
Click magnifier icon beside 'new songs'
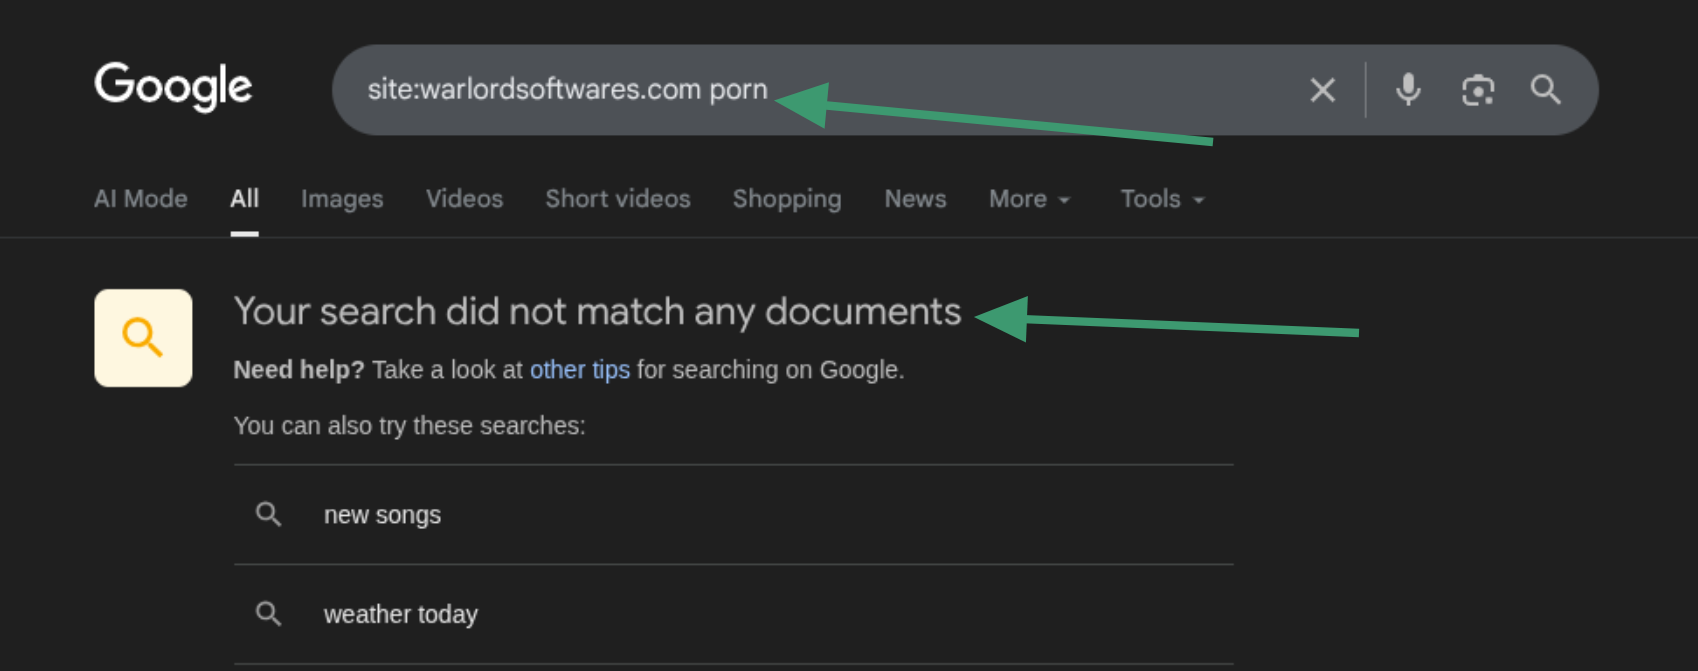tap(268, 514)
